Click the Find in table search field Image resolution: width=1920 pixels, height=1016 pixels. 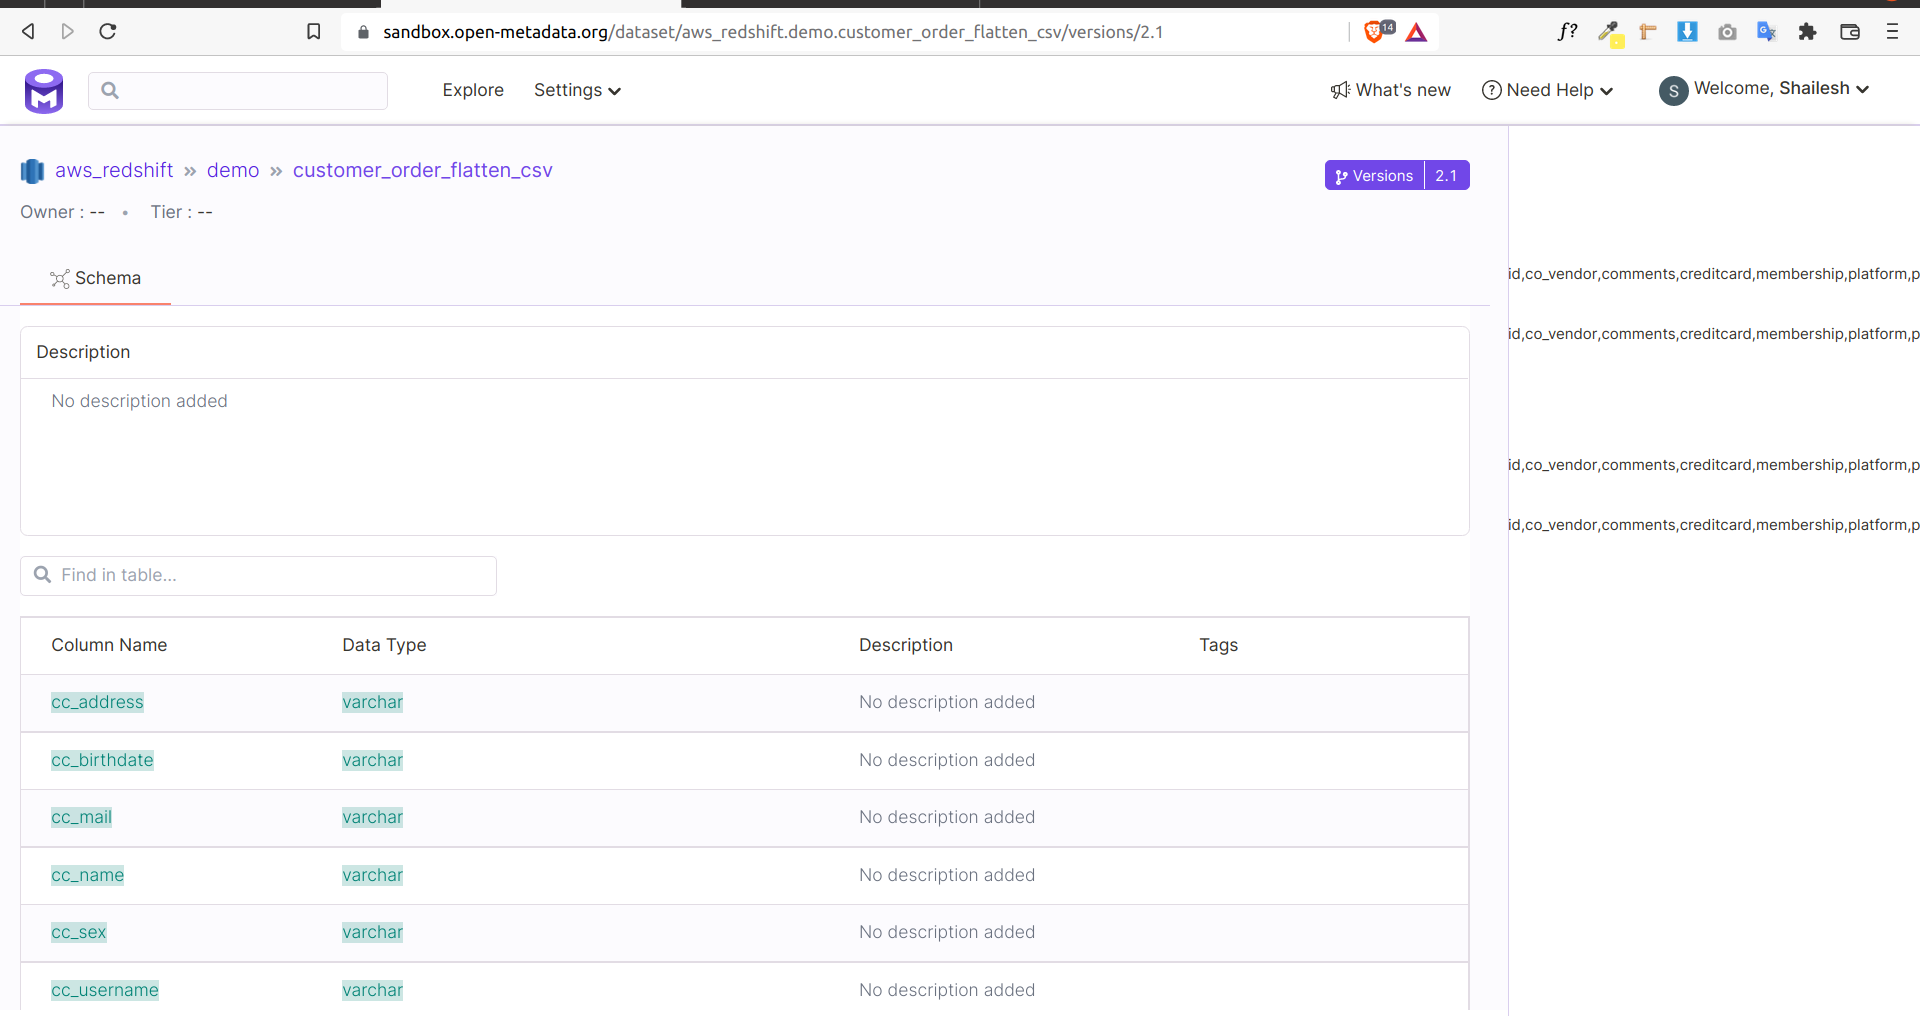[x=257, y=575]
